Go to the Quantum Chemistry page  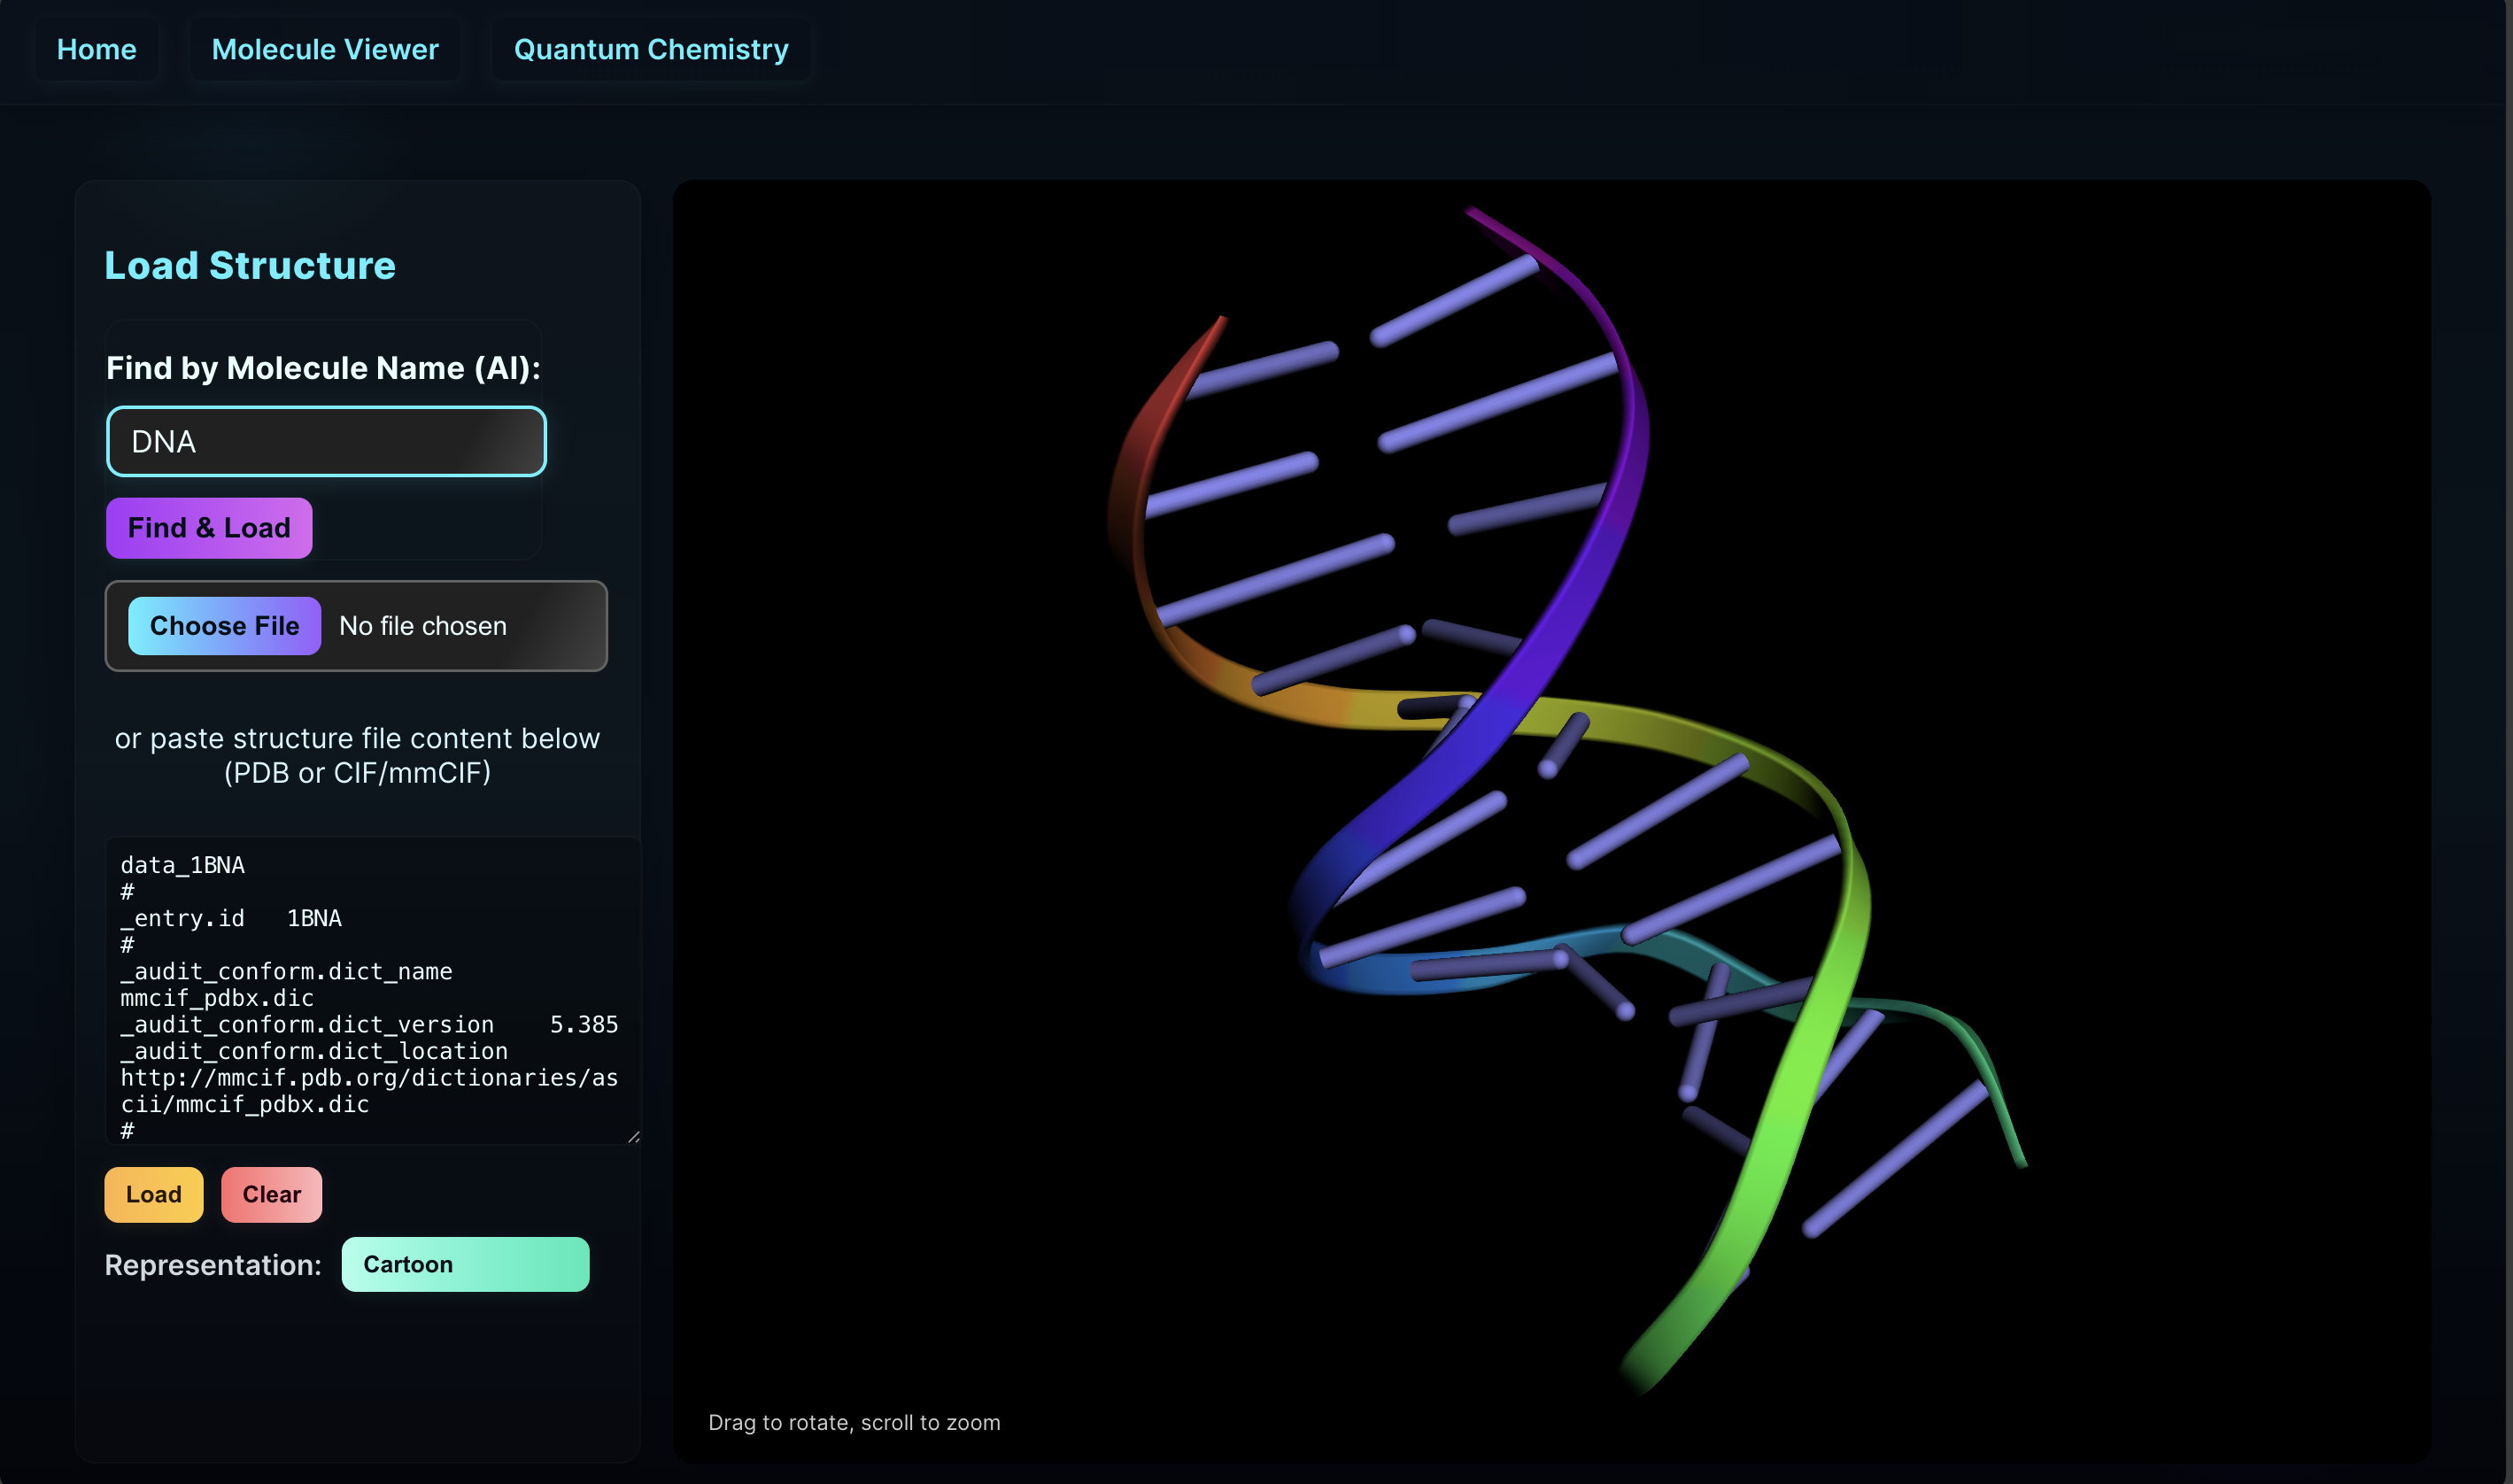650,49
